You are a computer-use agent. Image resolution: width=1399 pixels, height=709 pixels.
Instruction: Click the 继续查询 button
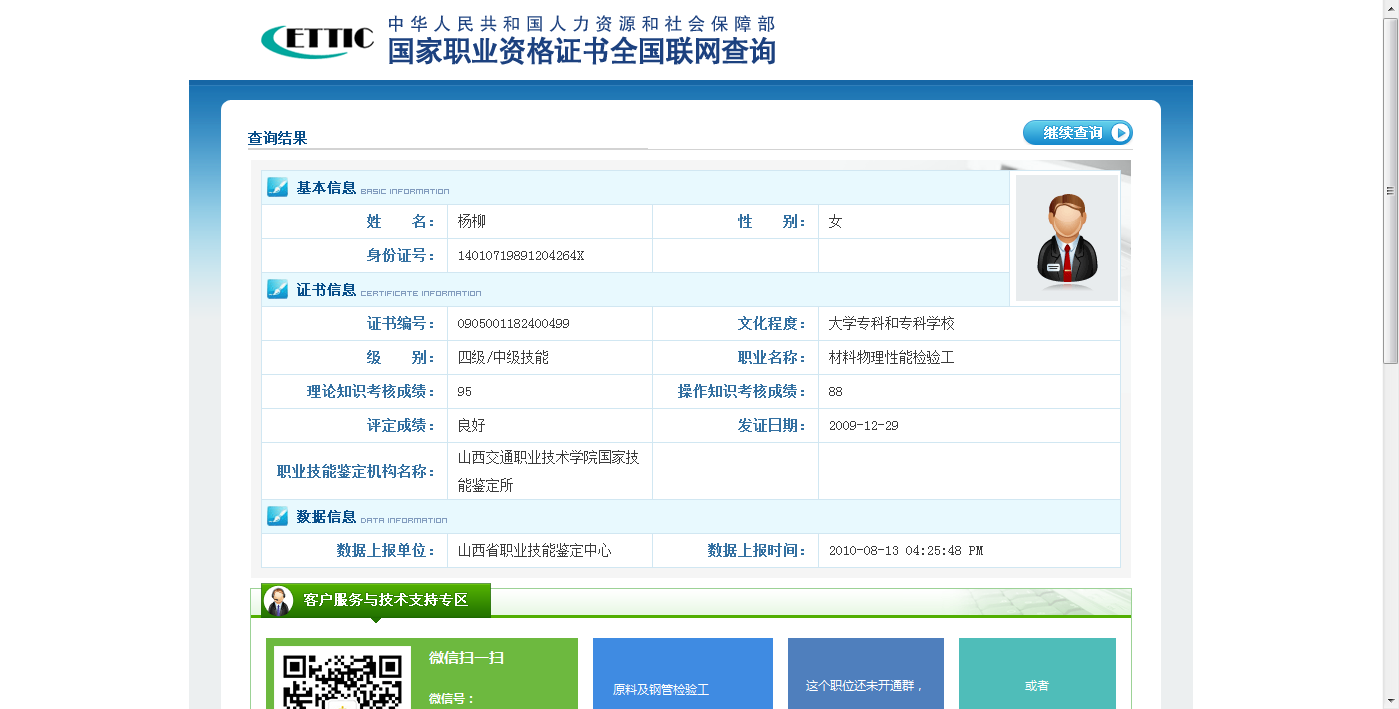[x=1077, y=133]
